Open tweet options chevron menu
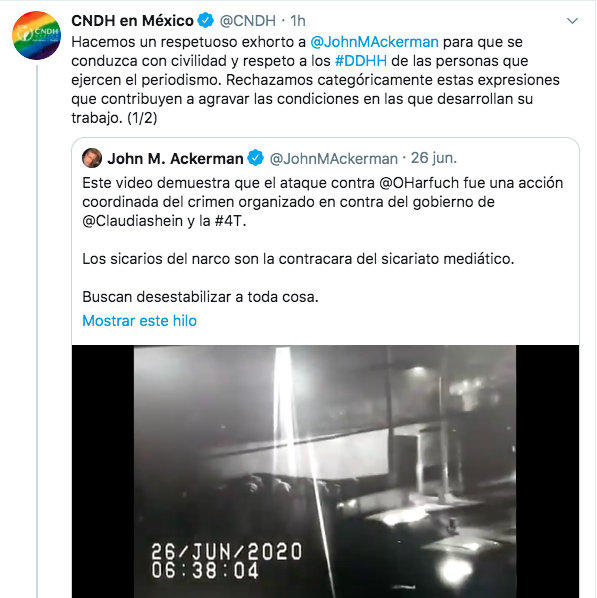Viewport: 597px width, 598px height. (x=572, y=21)
